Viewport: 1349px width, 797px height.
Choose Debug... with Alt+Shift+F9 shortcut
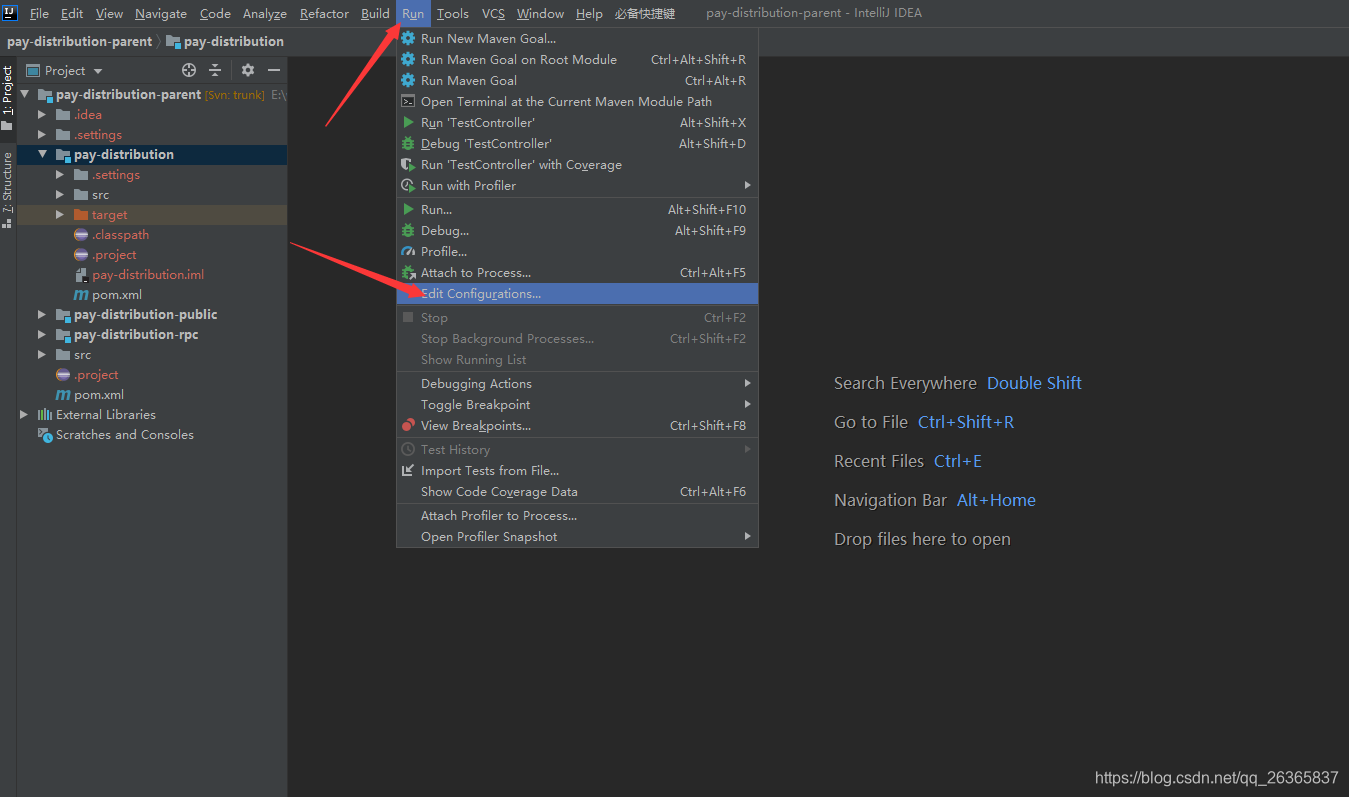pos(577,230)
